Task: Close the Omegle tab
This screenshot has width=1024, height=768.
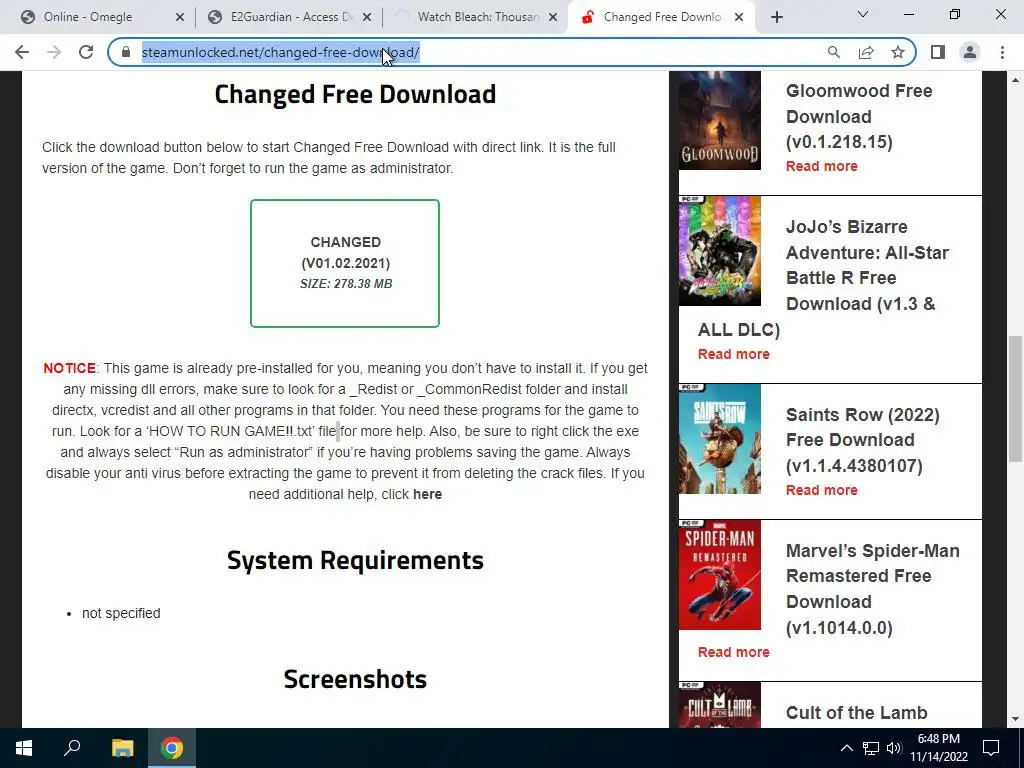Action: click(180, 18)
